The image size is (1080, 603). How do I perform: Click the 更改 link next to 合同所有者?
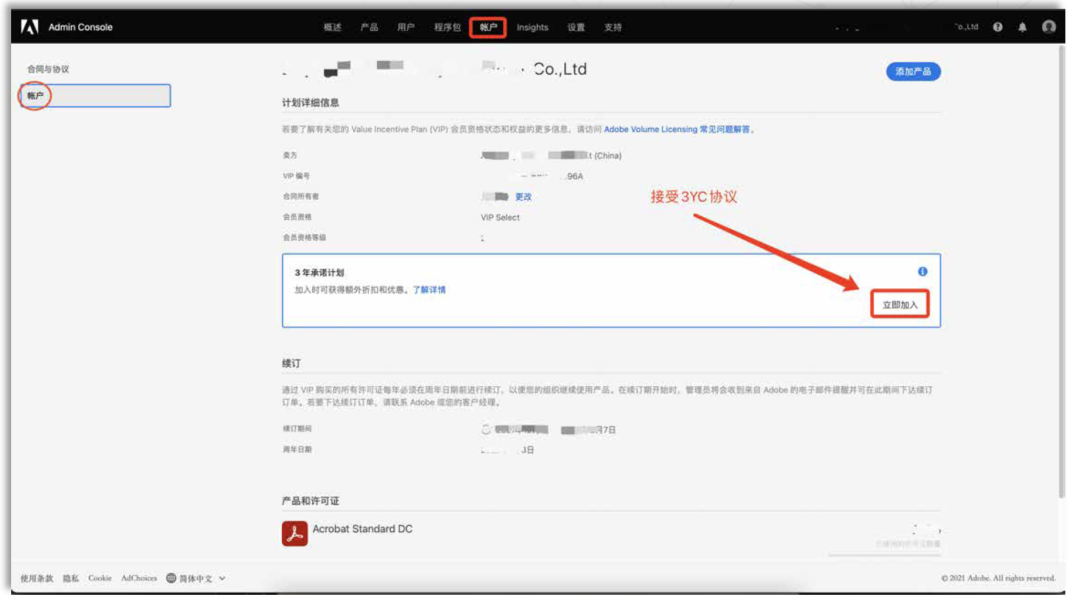tap(524, 197)
